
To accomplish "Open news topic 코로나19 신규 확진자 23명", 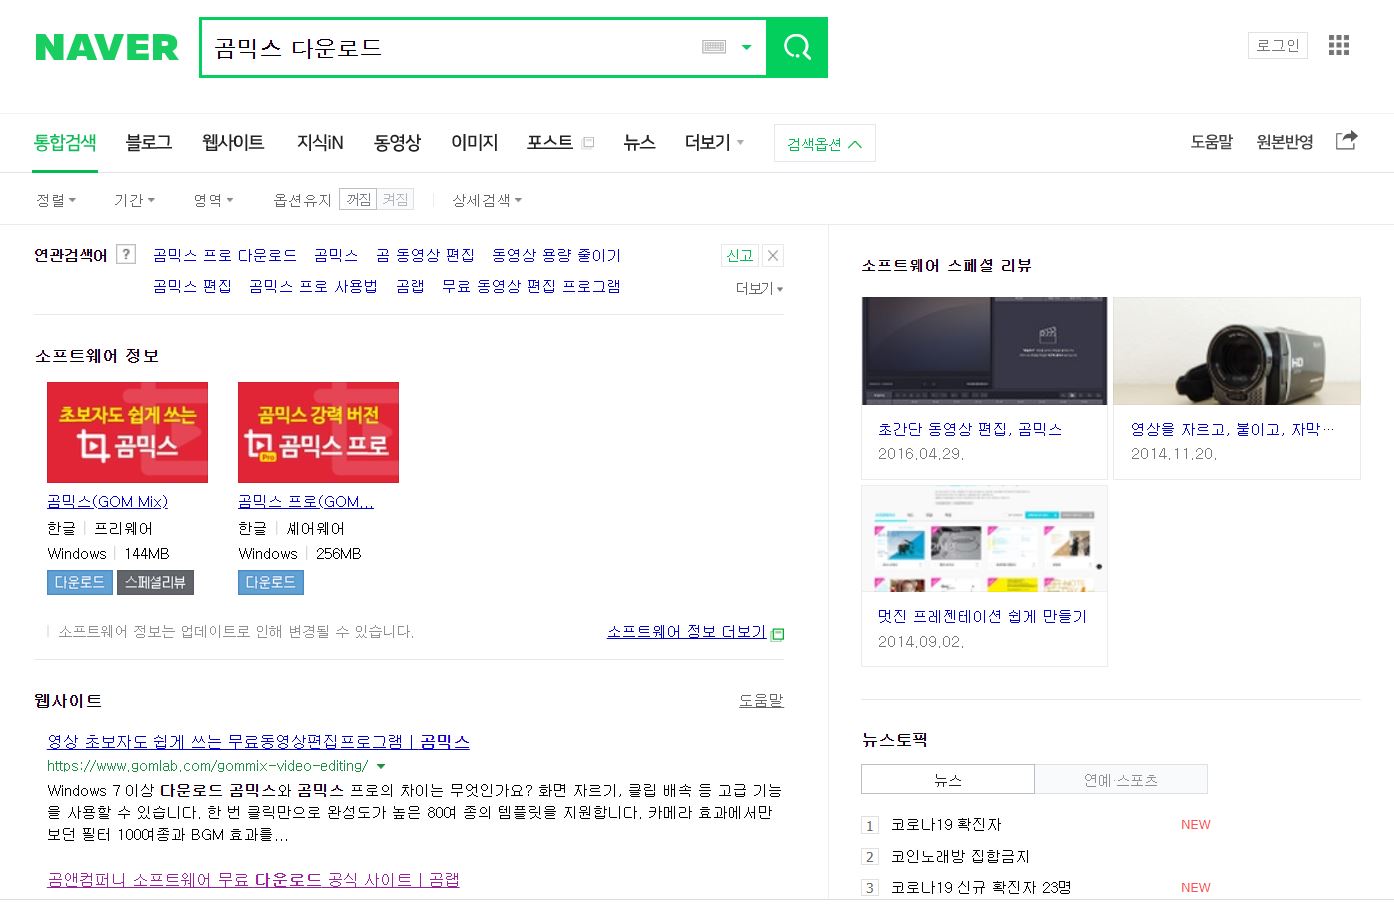I will pyautogui.click(x=981, y=887).
